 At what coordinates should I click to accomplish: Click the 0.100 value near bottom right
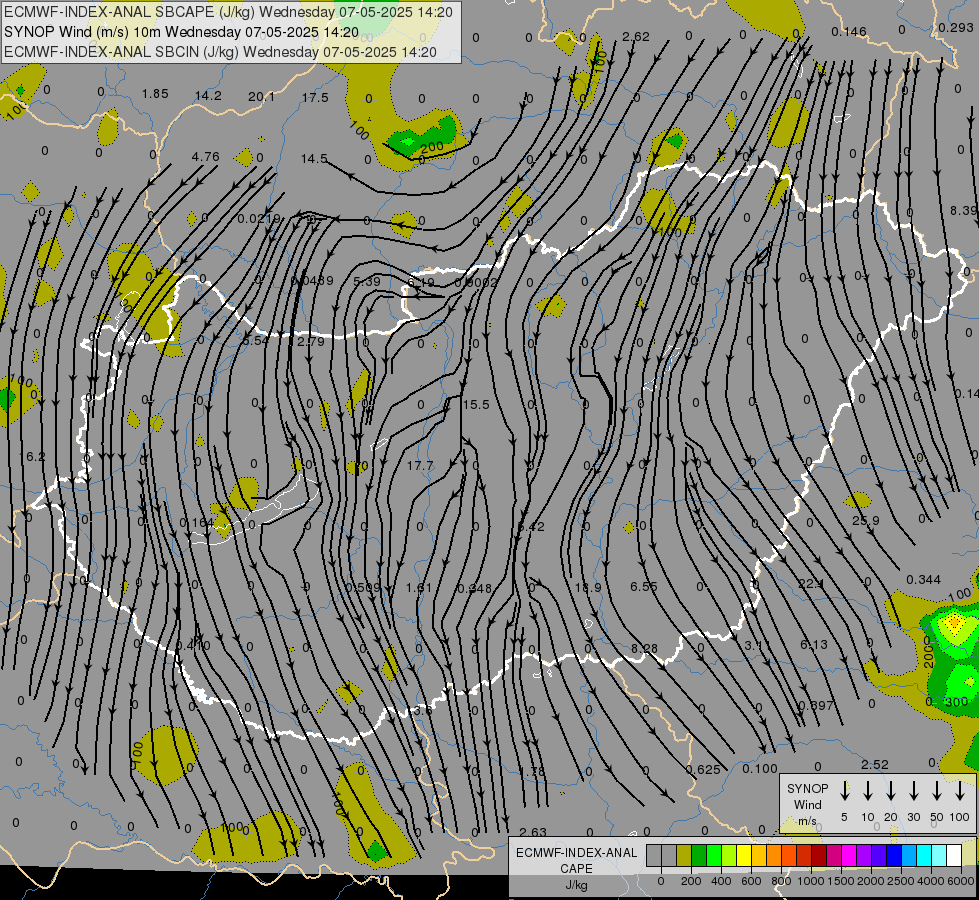pos(760,768)
